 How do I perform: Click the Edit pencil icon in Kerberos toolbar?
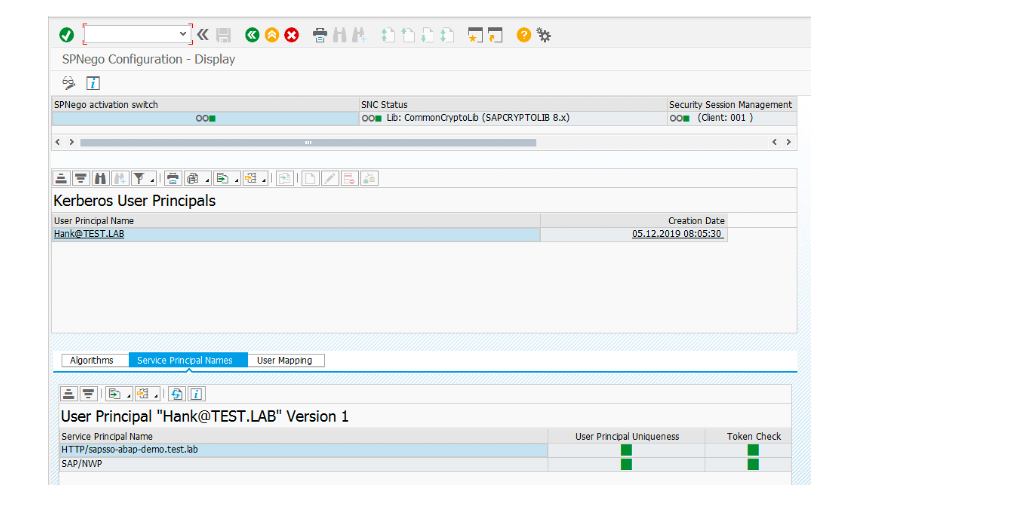(x=330, y=178)
